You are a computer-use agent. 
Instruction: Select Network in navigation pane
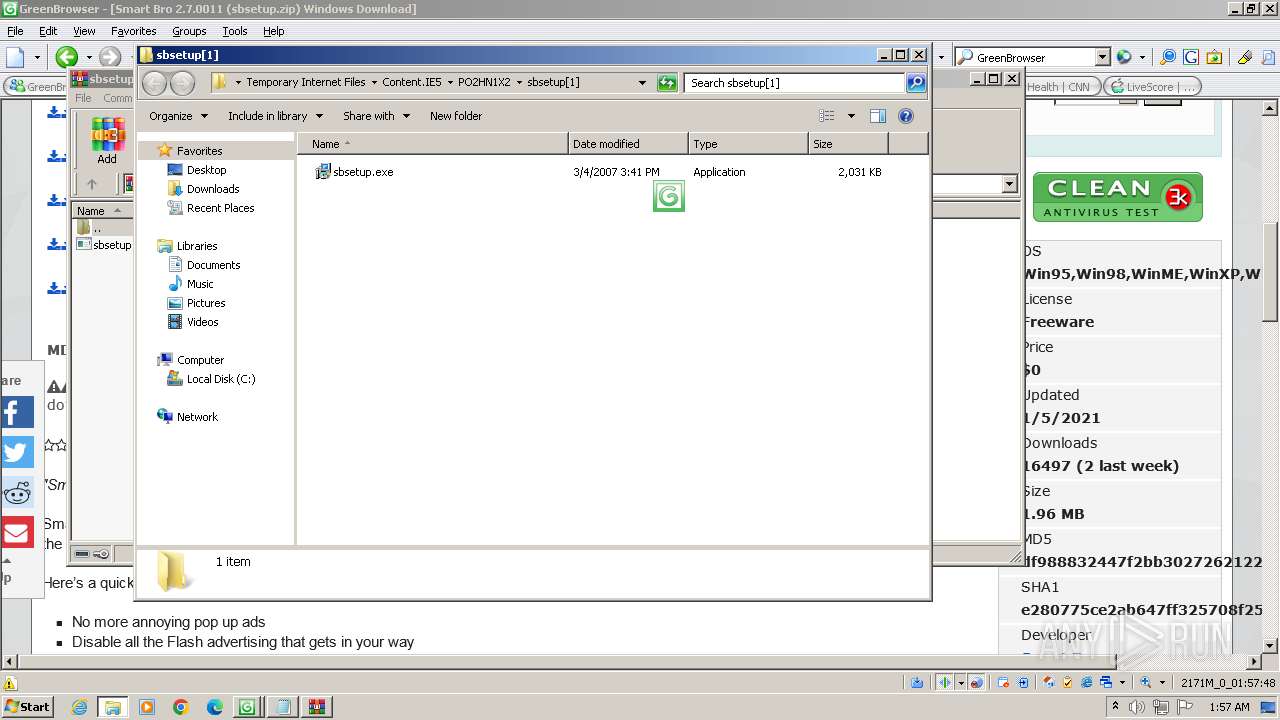(187, 417)
